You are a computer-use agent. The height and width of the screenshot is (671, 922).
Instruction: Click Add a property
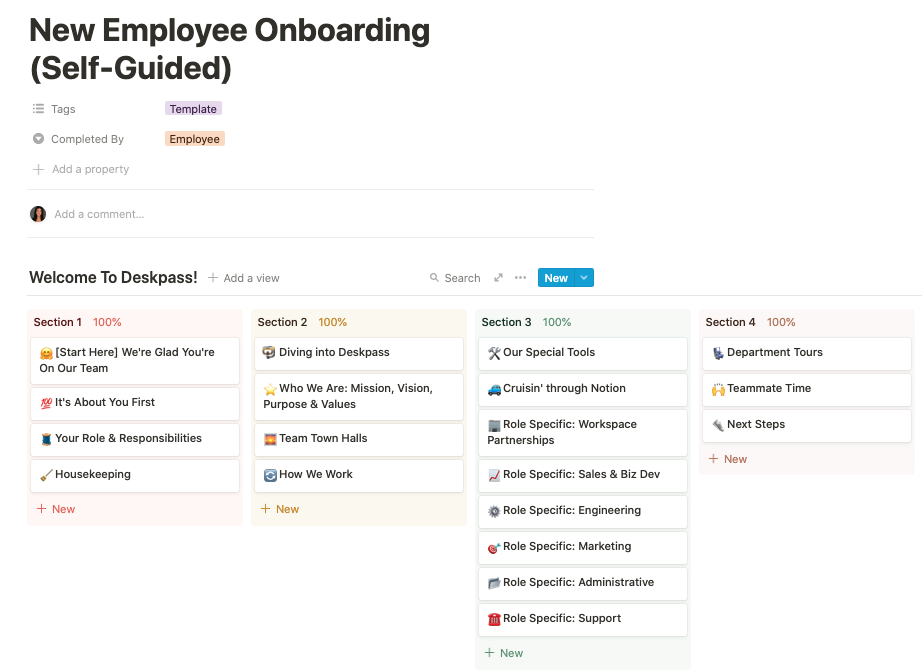(x=91, y=169)
